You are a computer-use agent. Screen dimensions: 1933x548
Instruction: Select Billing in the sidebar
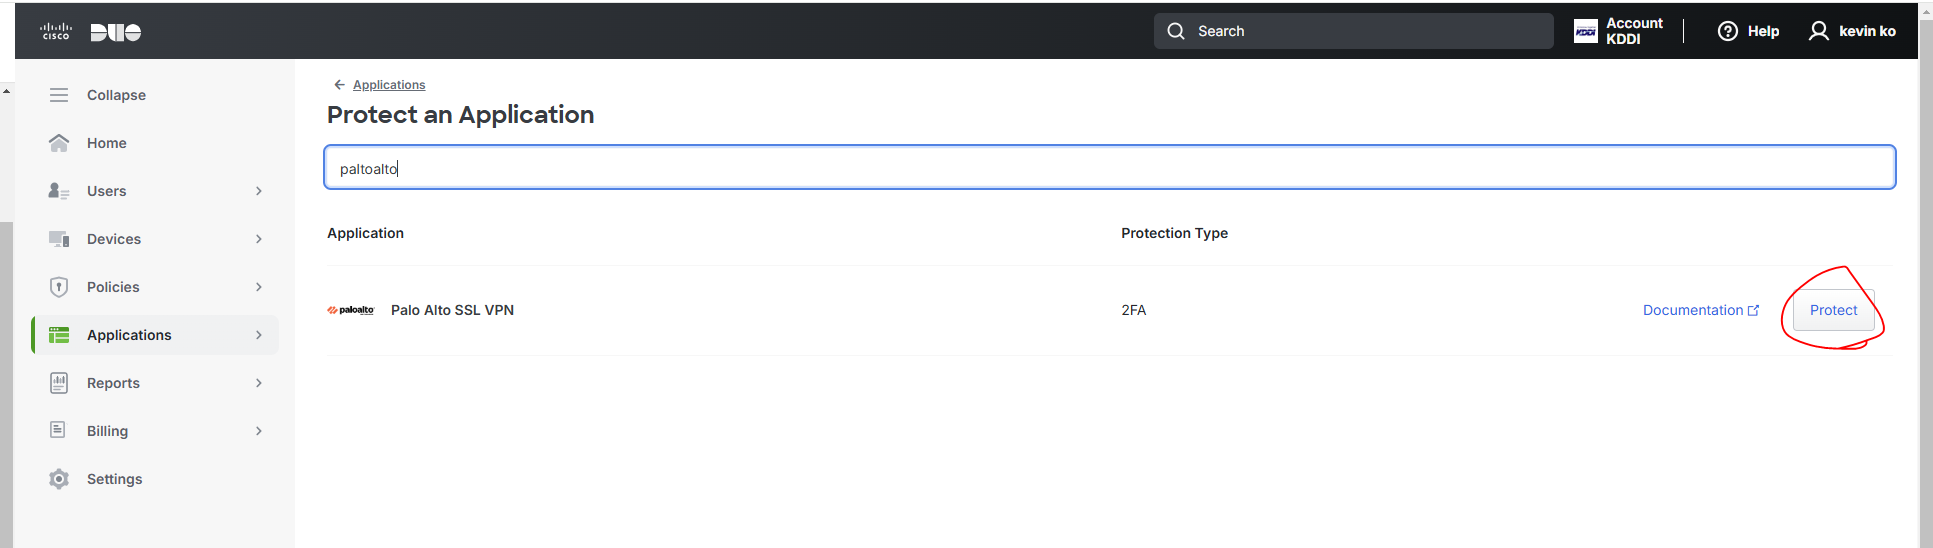pyautogui.click(x=156, y=431)
